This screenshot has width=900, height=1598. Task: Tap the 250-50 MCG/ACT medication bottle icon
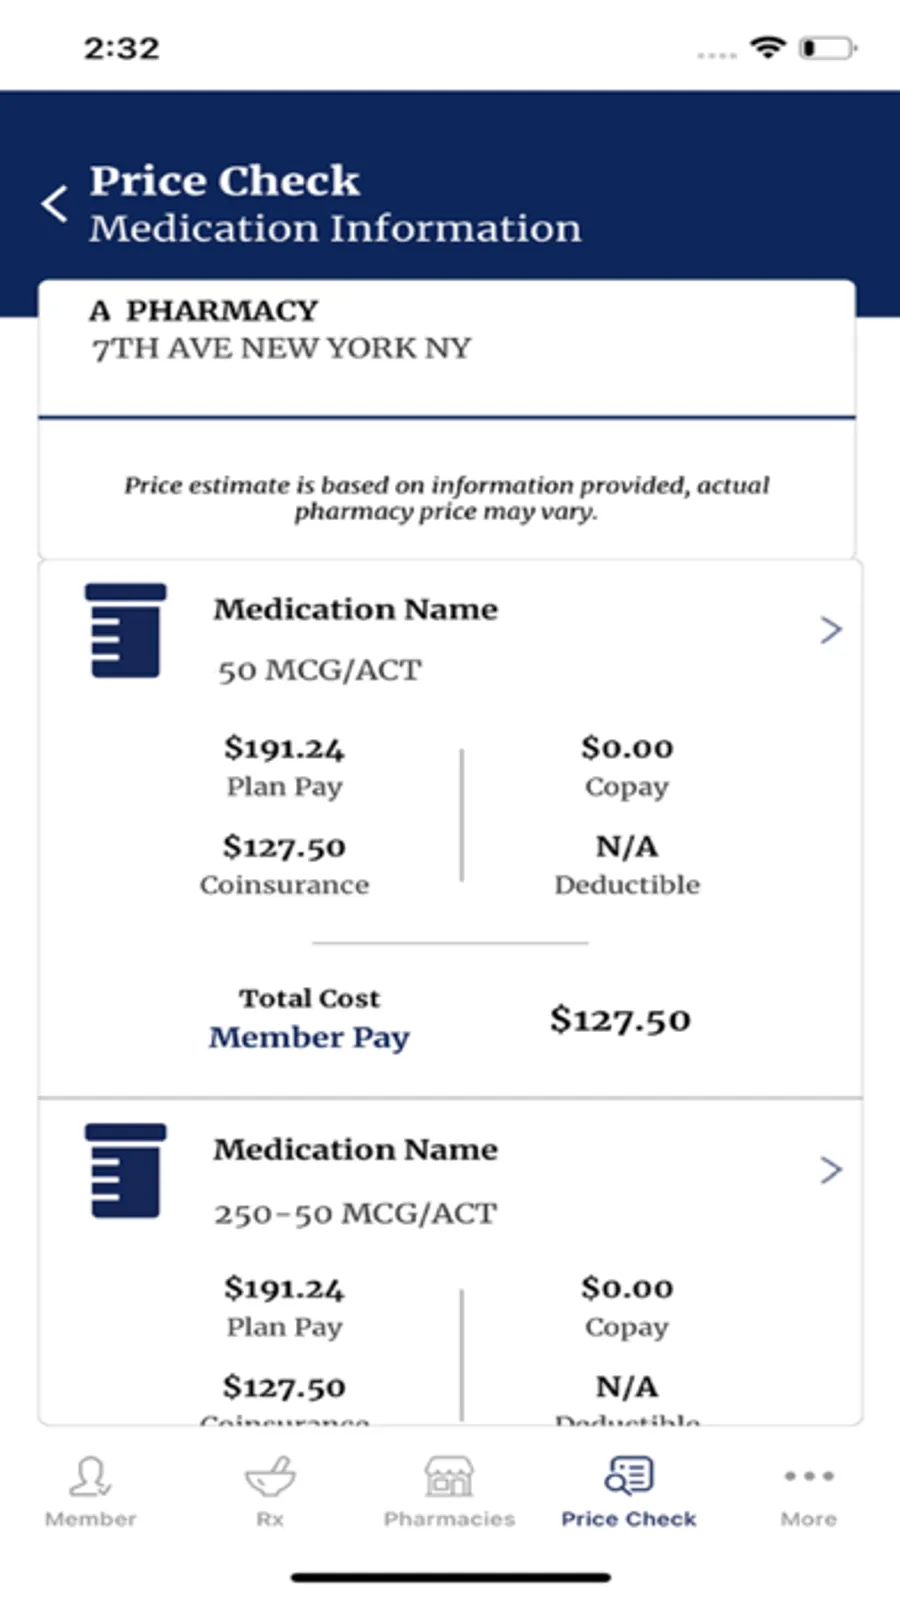(125, 1171)
